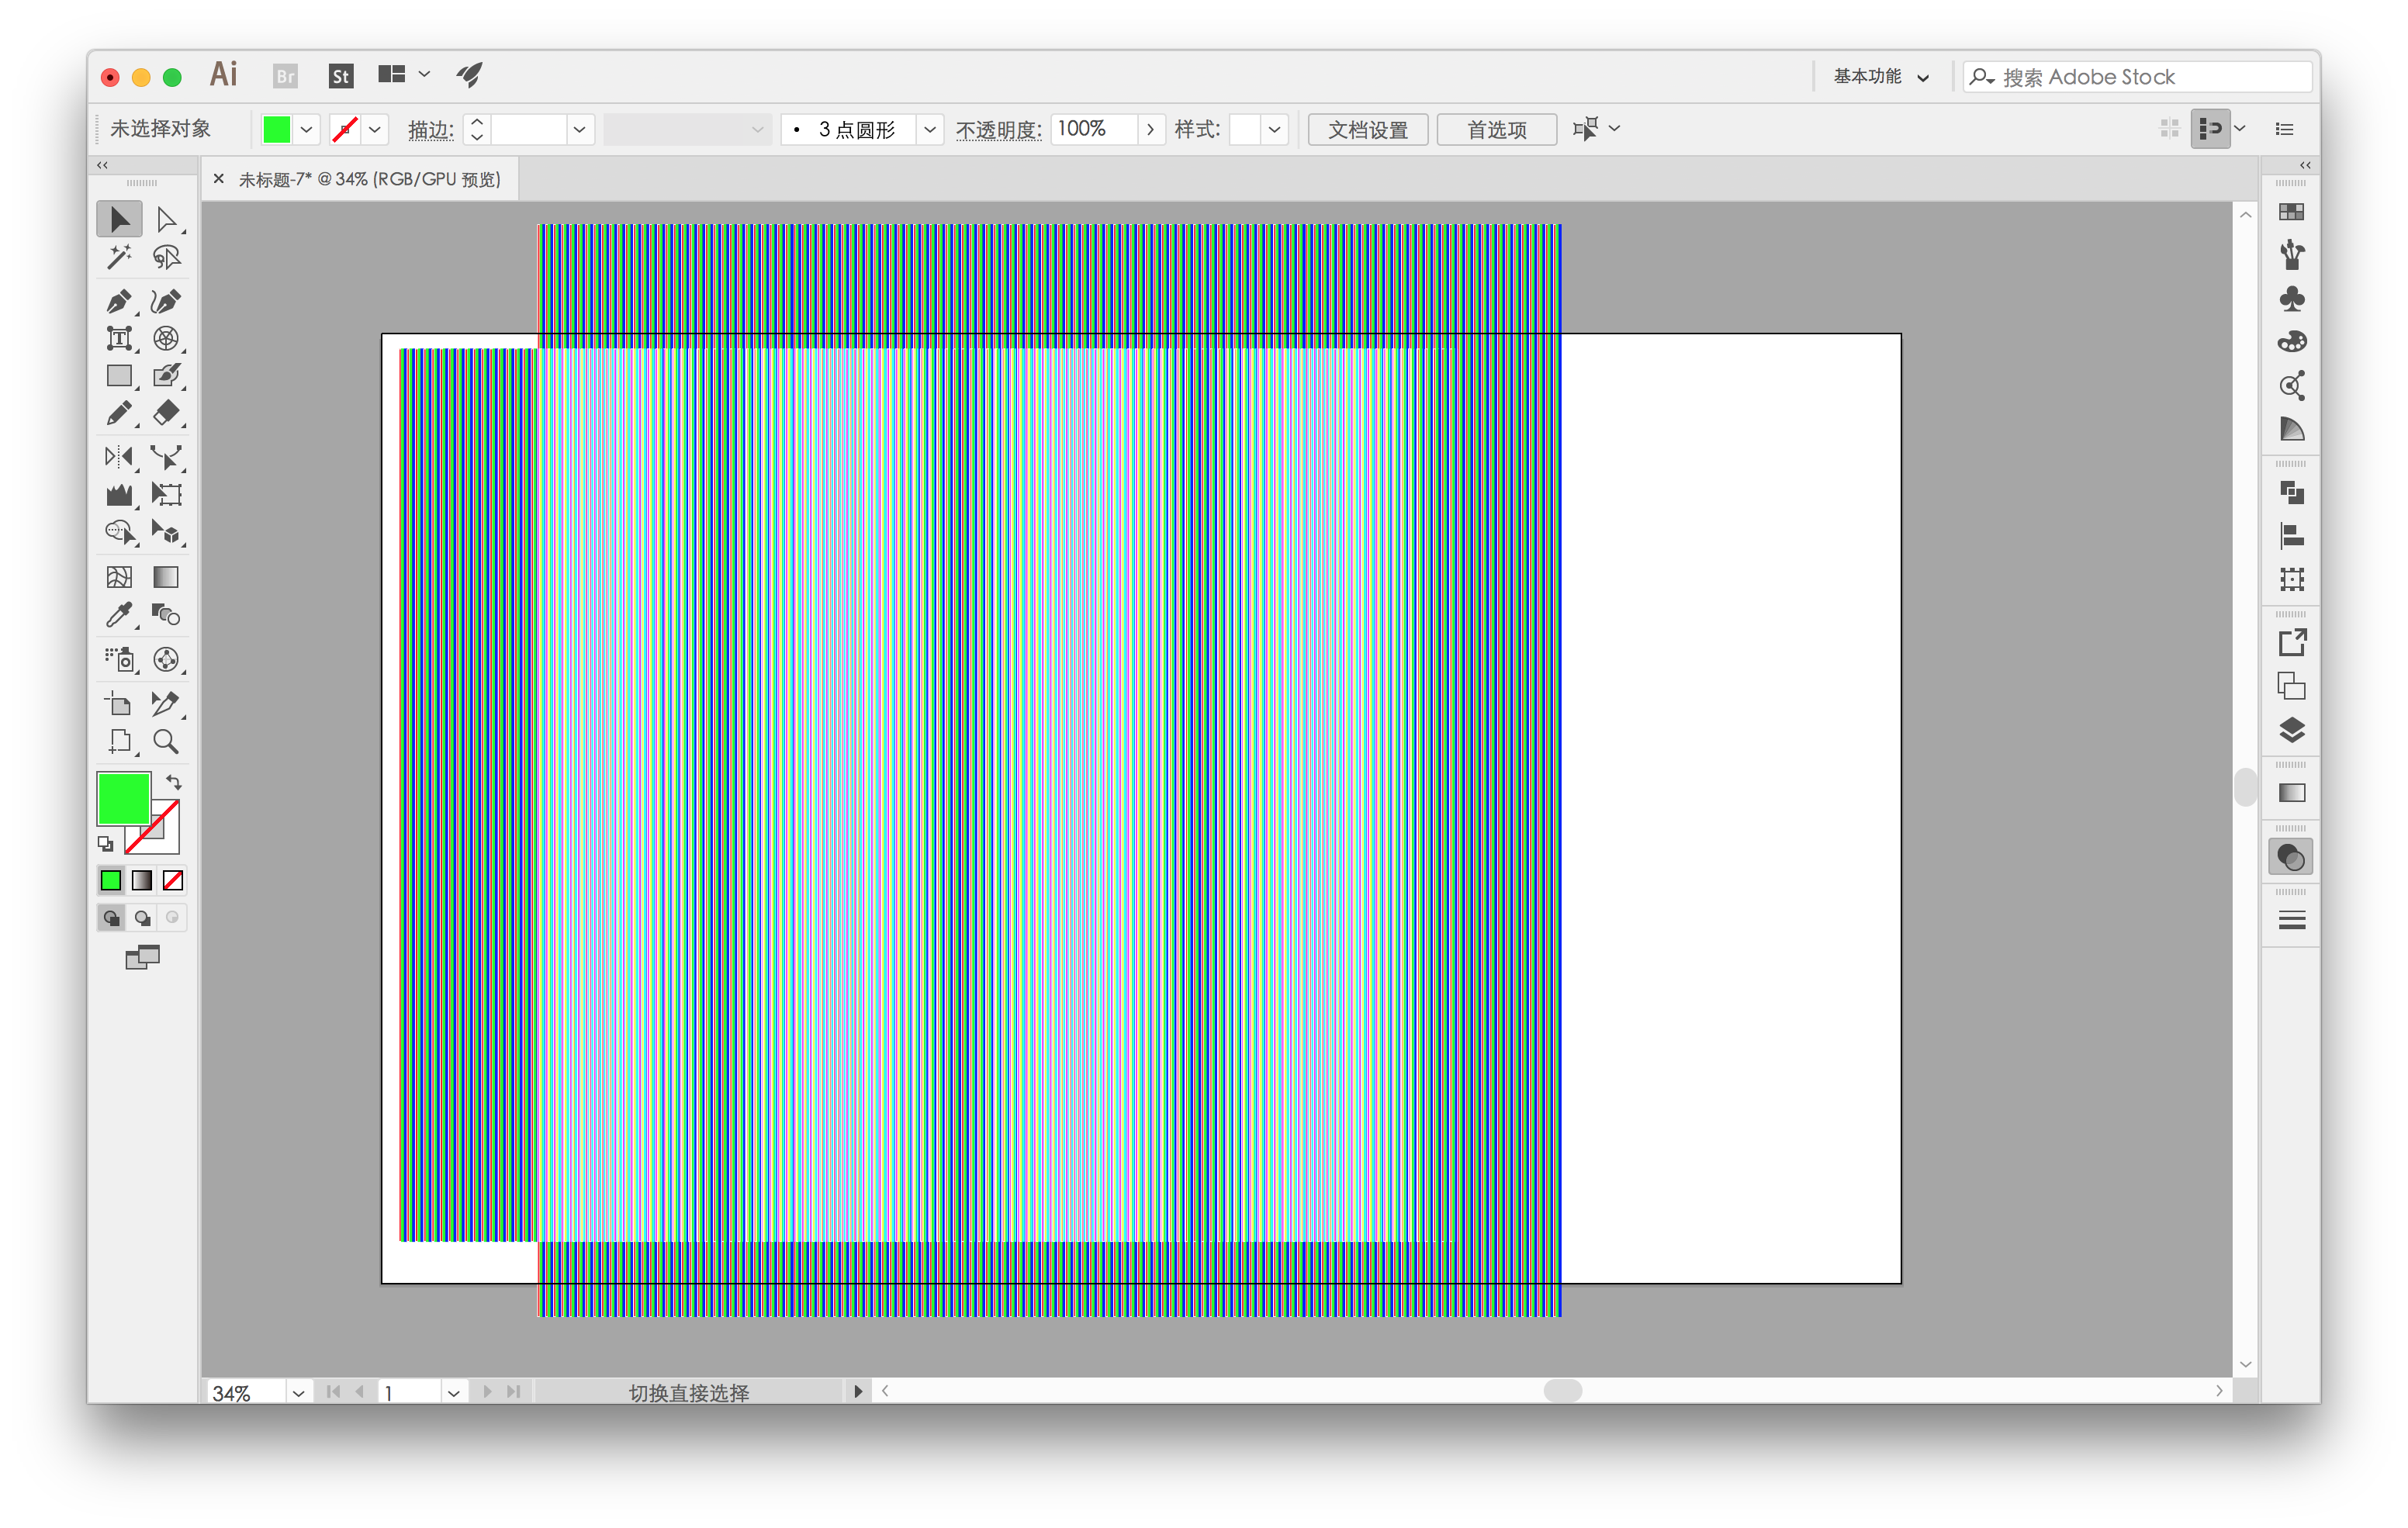The height and width of the screenshot is (1528, 2408).
Task: Select the Pencil tool
Action: point(118,414)
